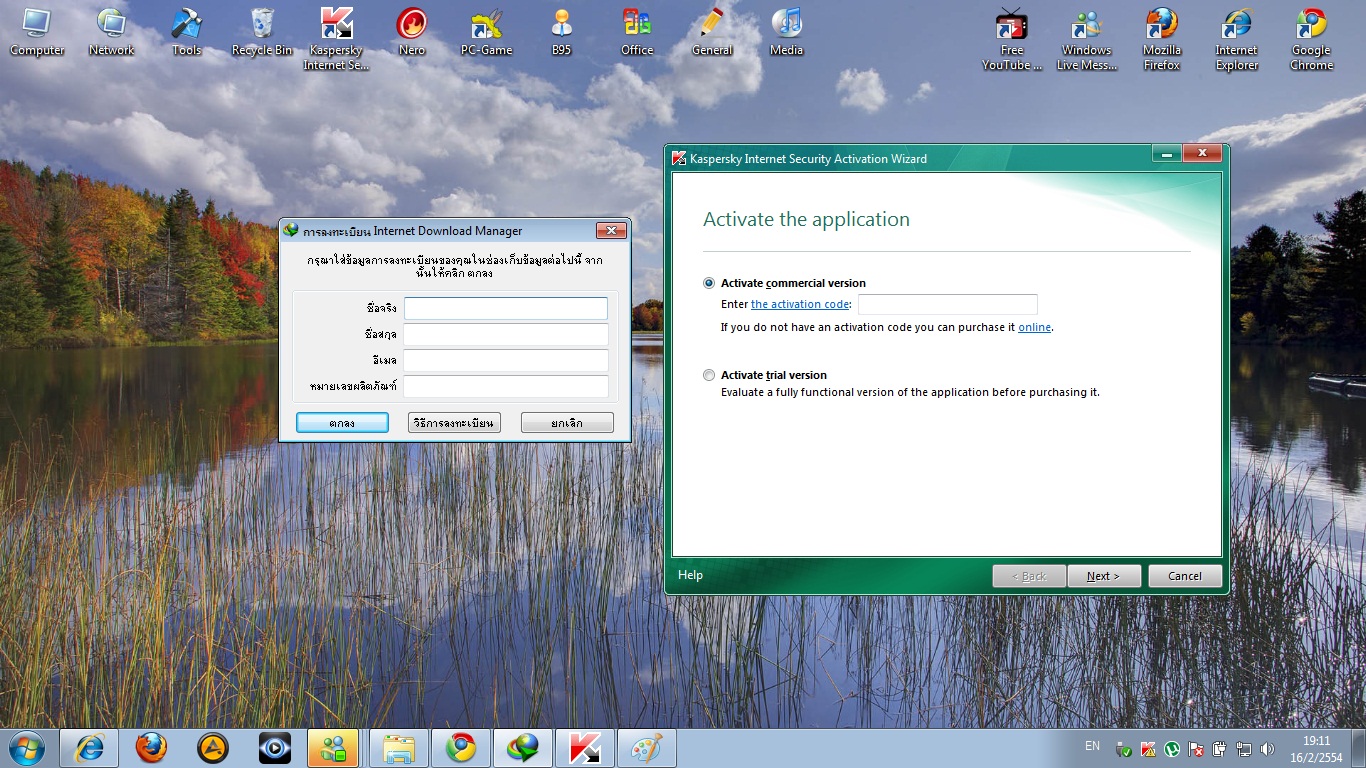Switch to Paint in the taskbar

[x=647, y=748]
